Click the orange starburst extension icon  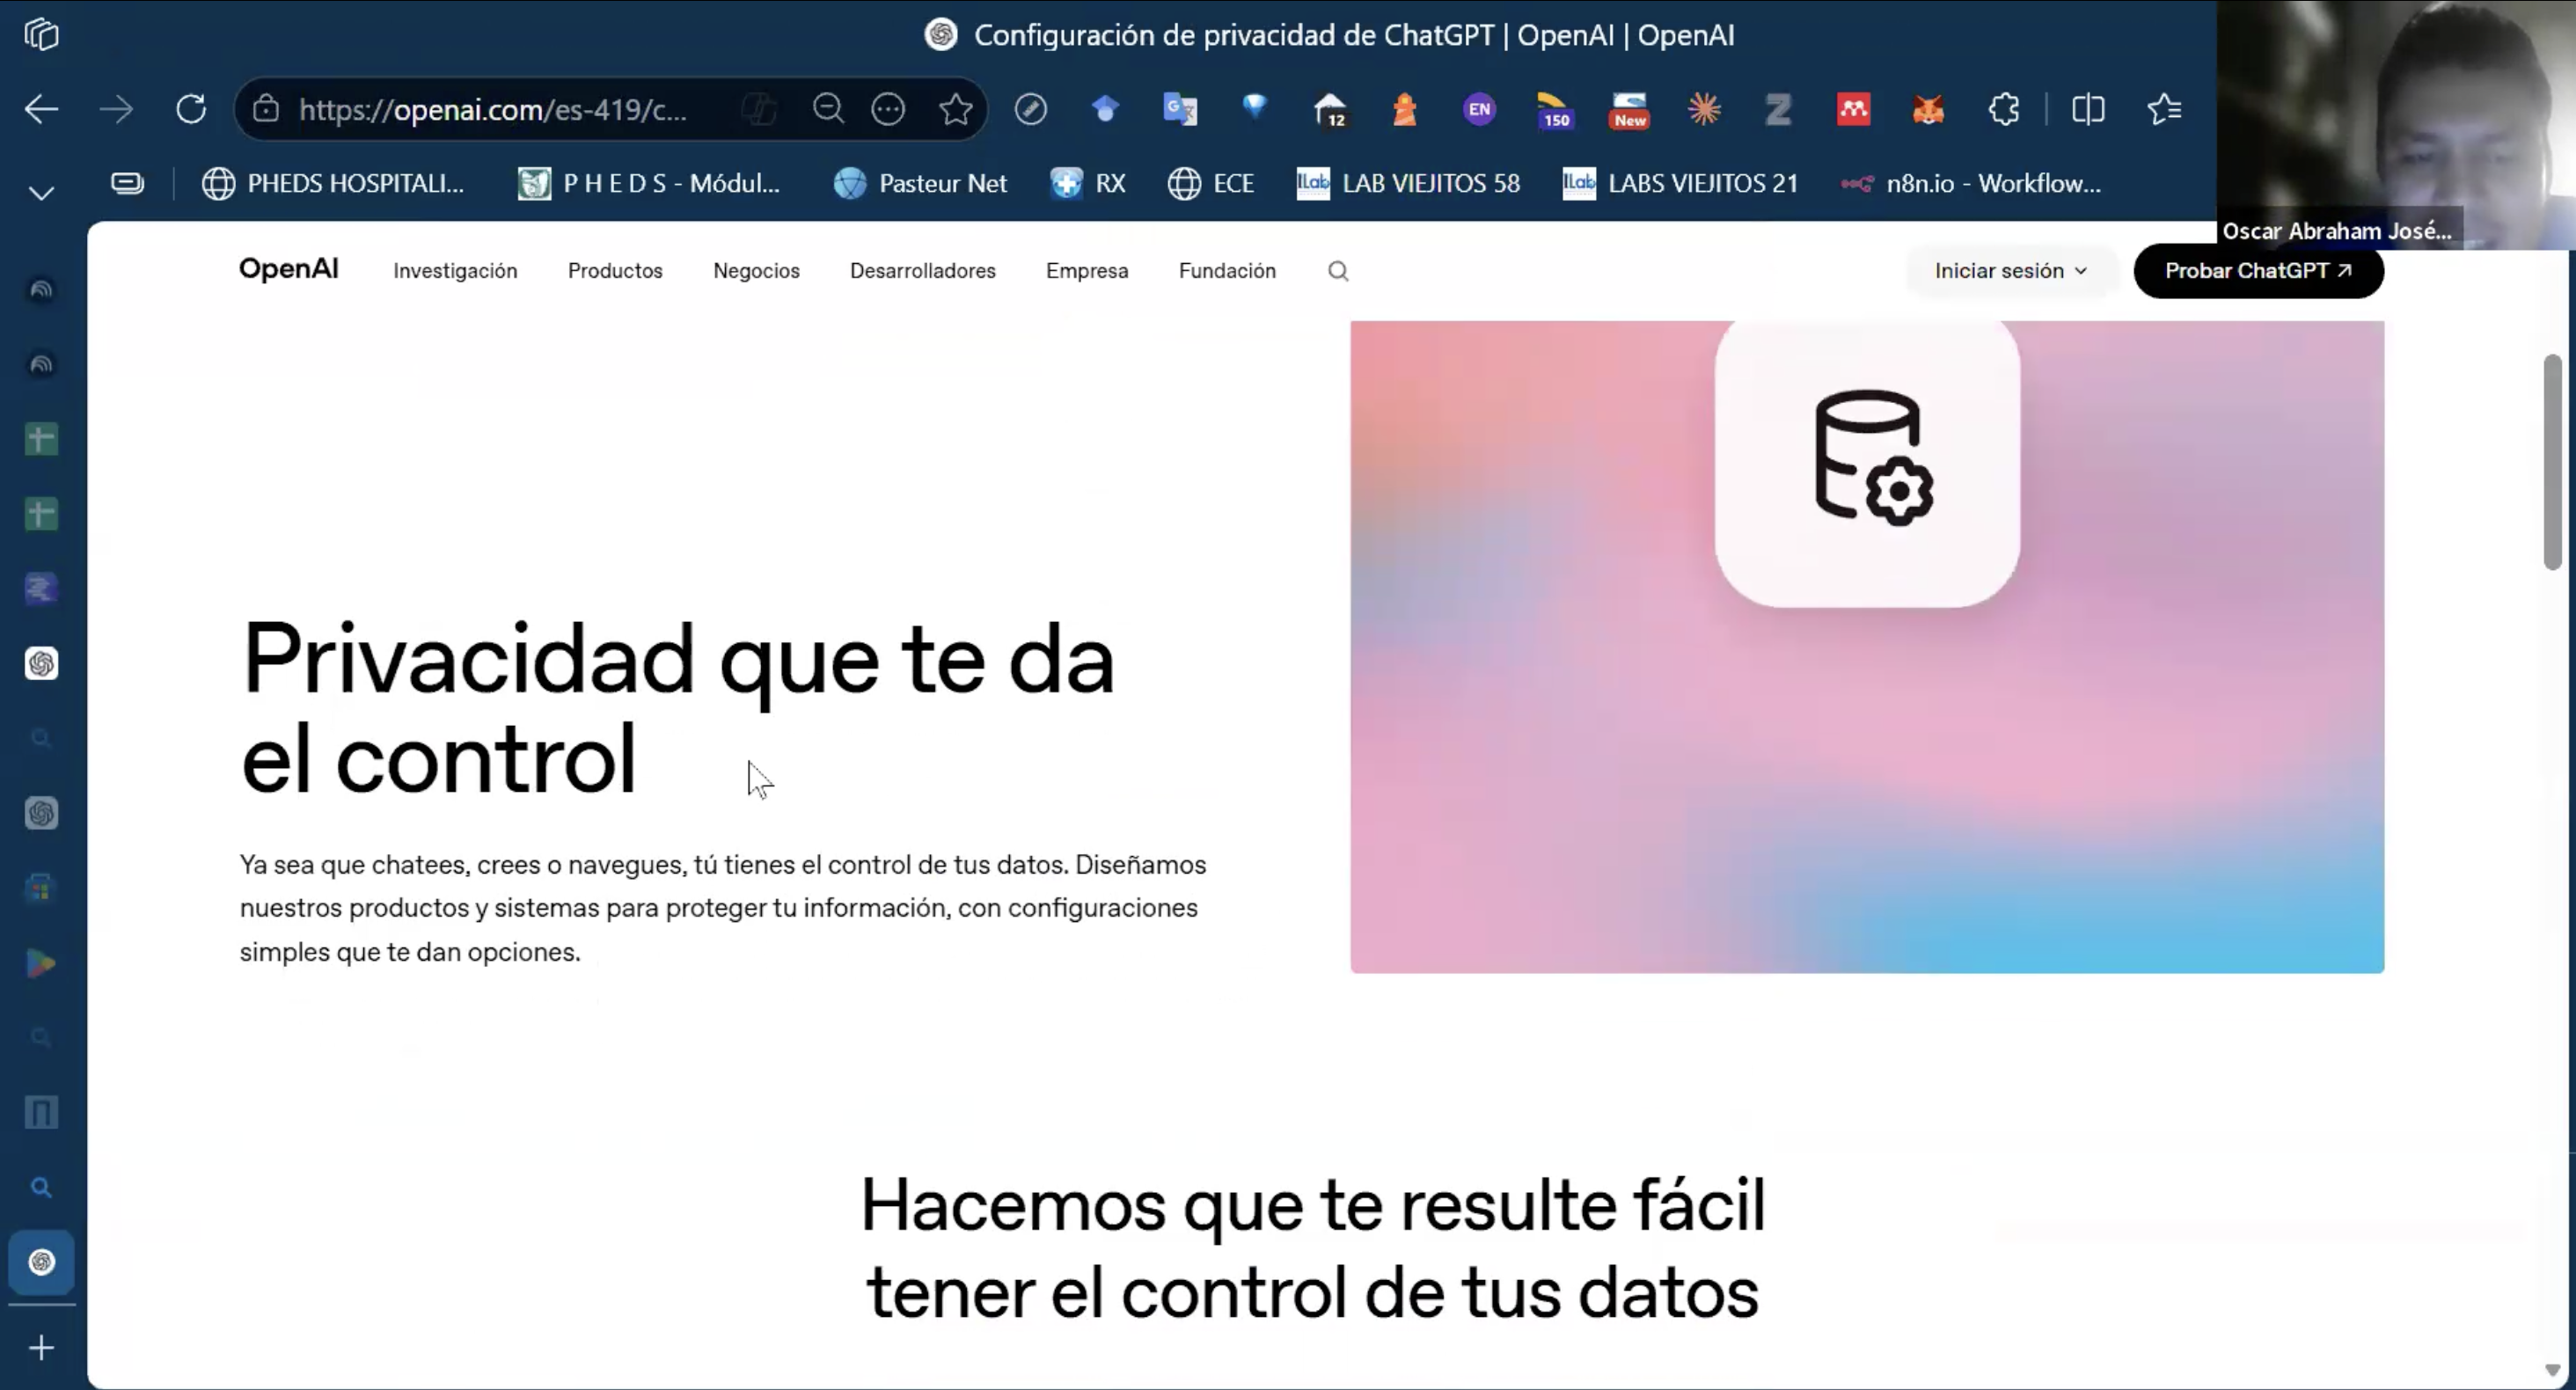(x=1704, y=109)
